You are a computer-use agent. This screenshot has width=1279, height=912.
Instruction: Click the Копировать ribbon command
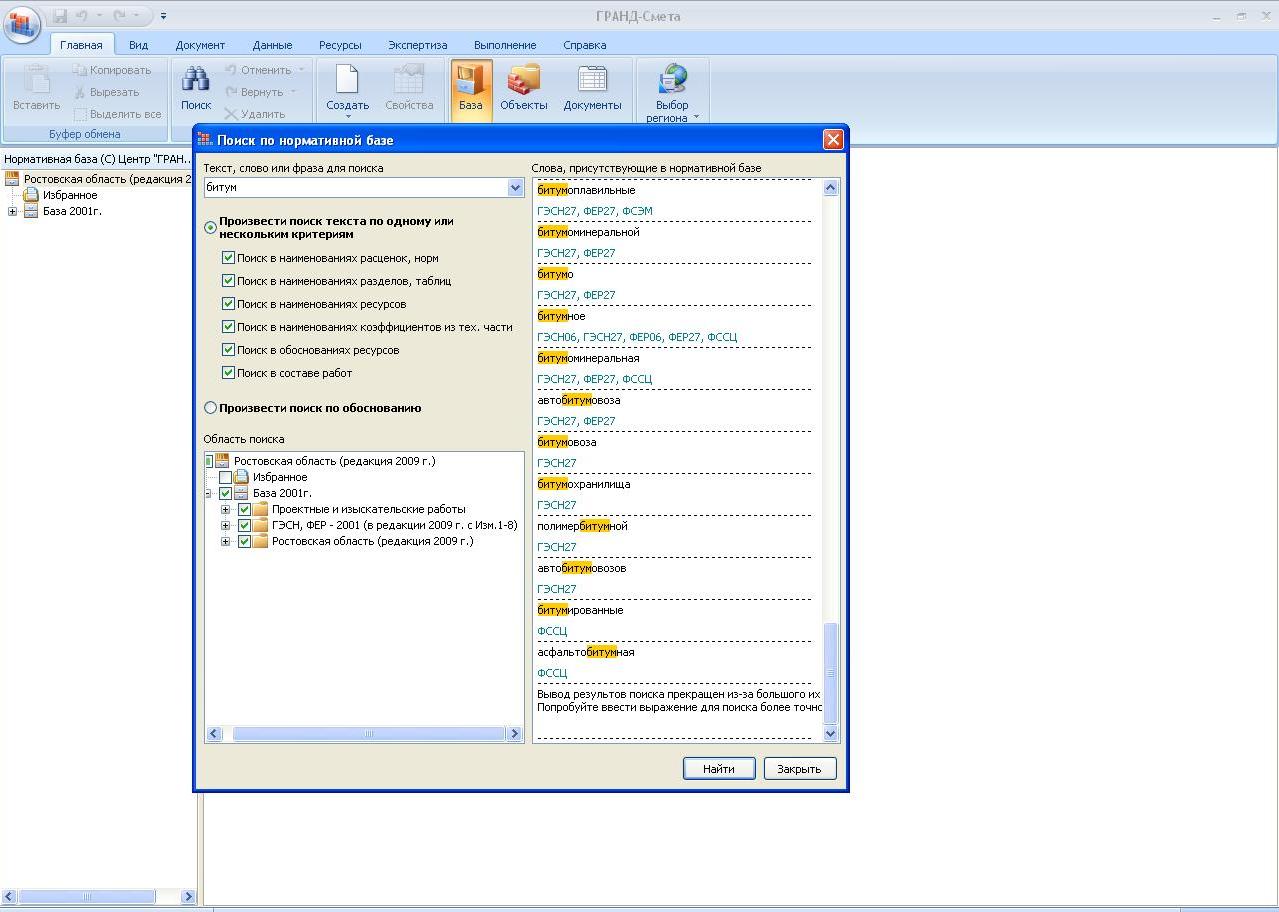[x=112, y=70]
